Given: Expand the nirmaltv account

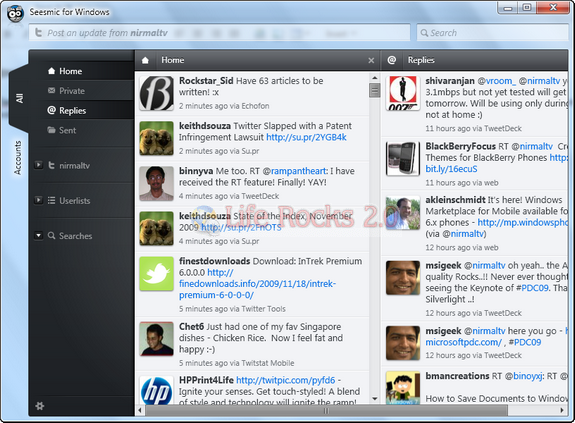Looking at the screenshot, I should (39, 165).
